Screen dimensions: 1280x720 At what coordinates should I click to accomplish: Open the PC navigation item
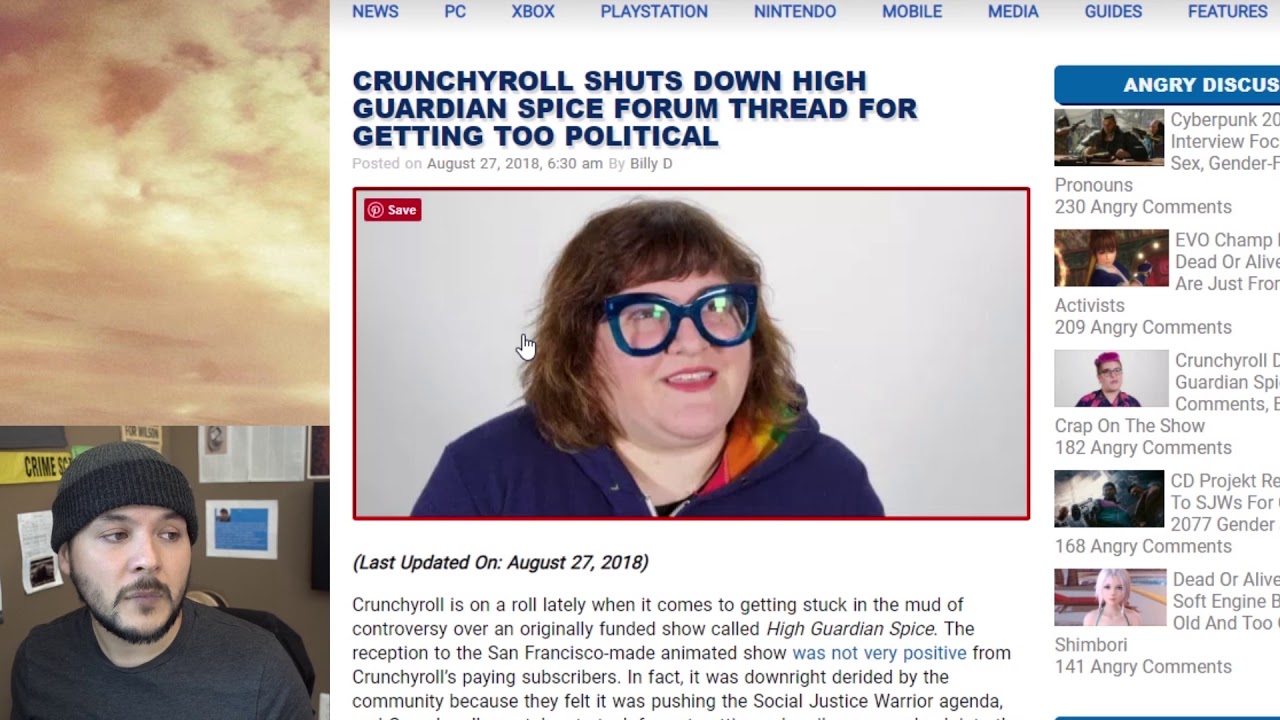[x=455, y=12]
